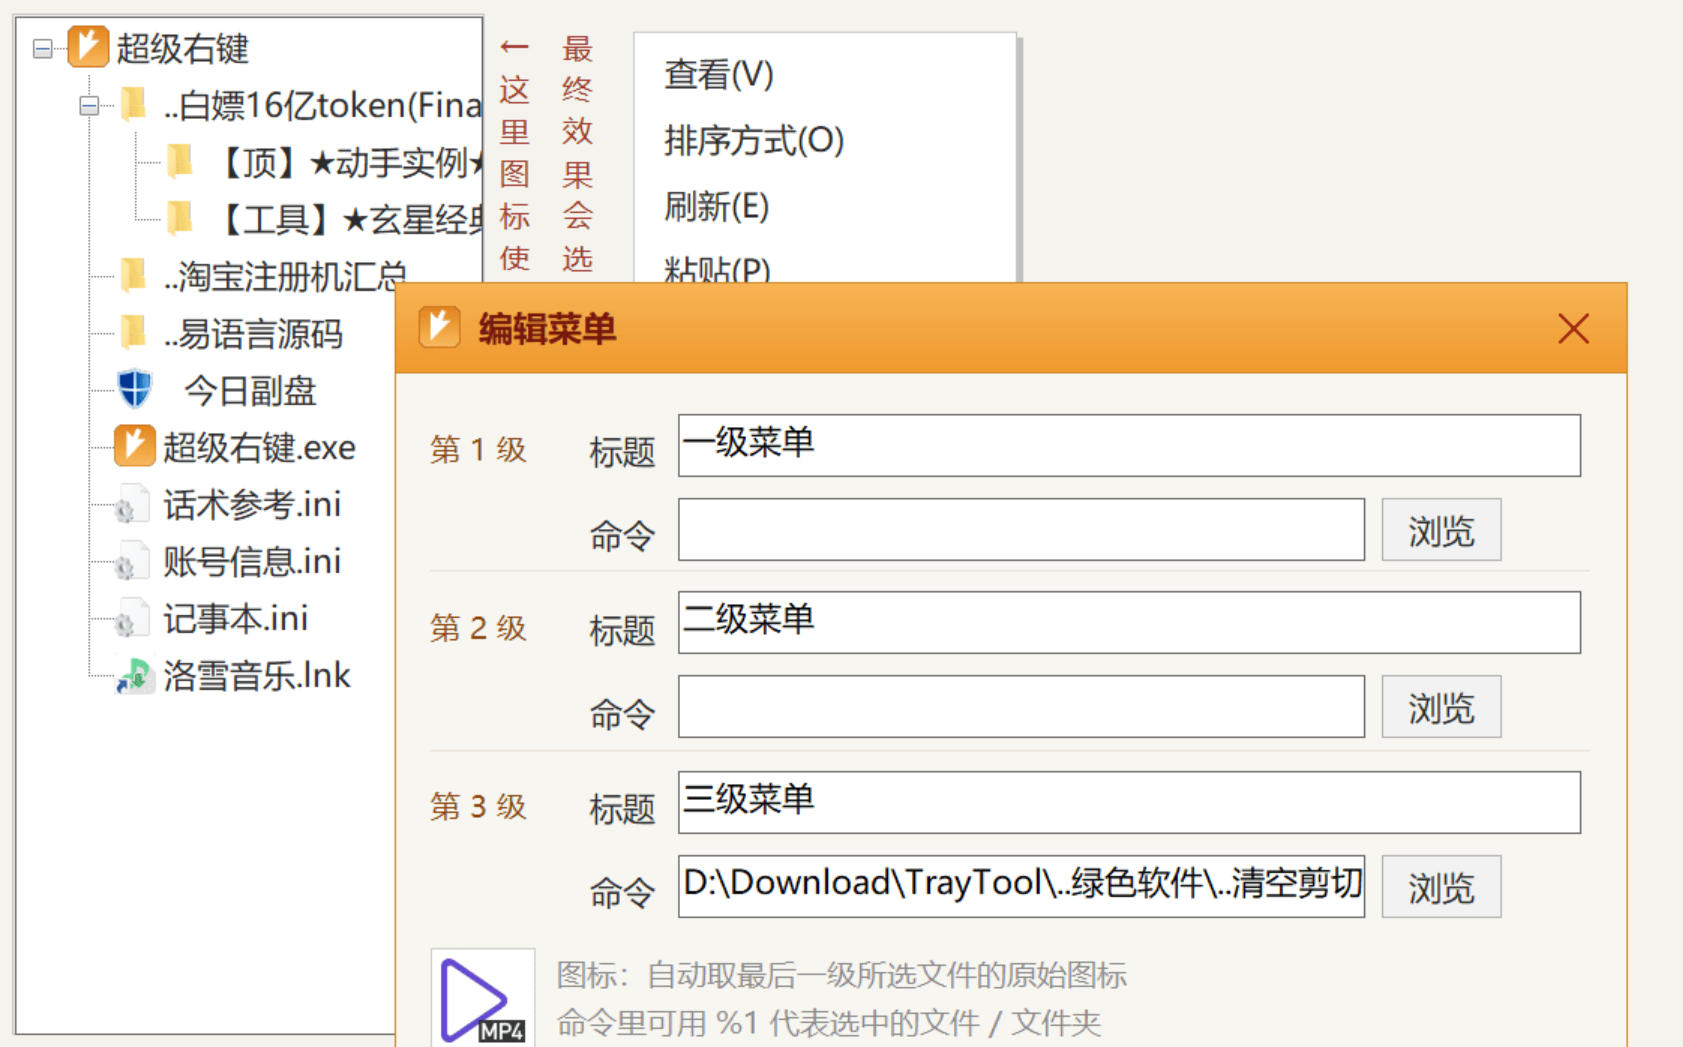The image size is (1683, 1047).
Task: Click the 编辑菜单 title bar logo icon
Action: pos(439,328)
